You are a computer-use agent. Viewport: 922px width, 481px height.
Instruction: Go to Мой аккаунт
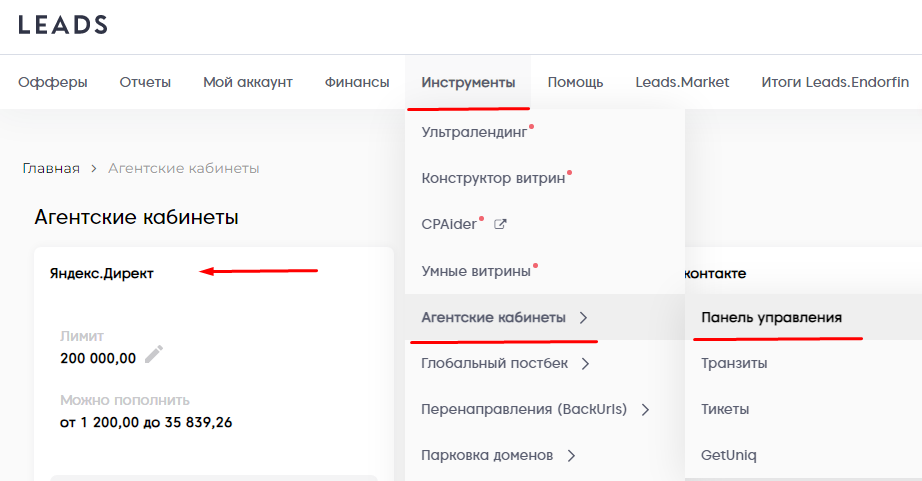[248, 82]
